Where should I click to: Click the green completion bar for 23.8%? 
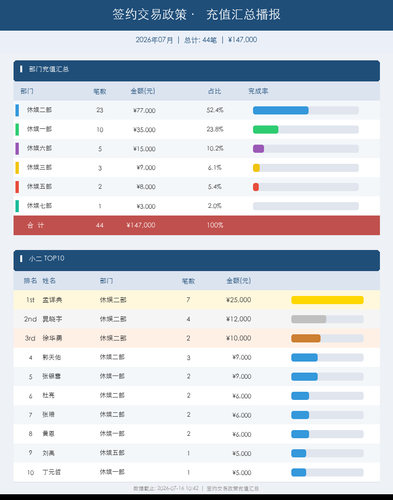266,129
